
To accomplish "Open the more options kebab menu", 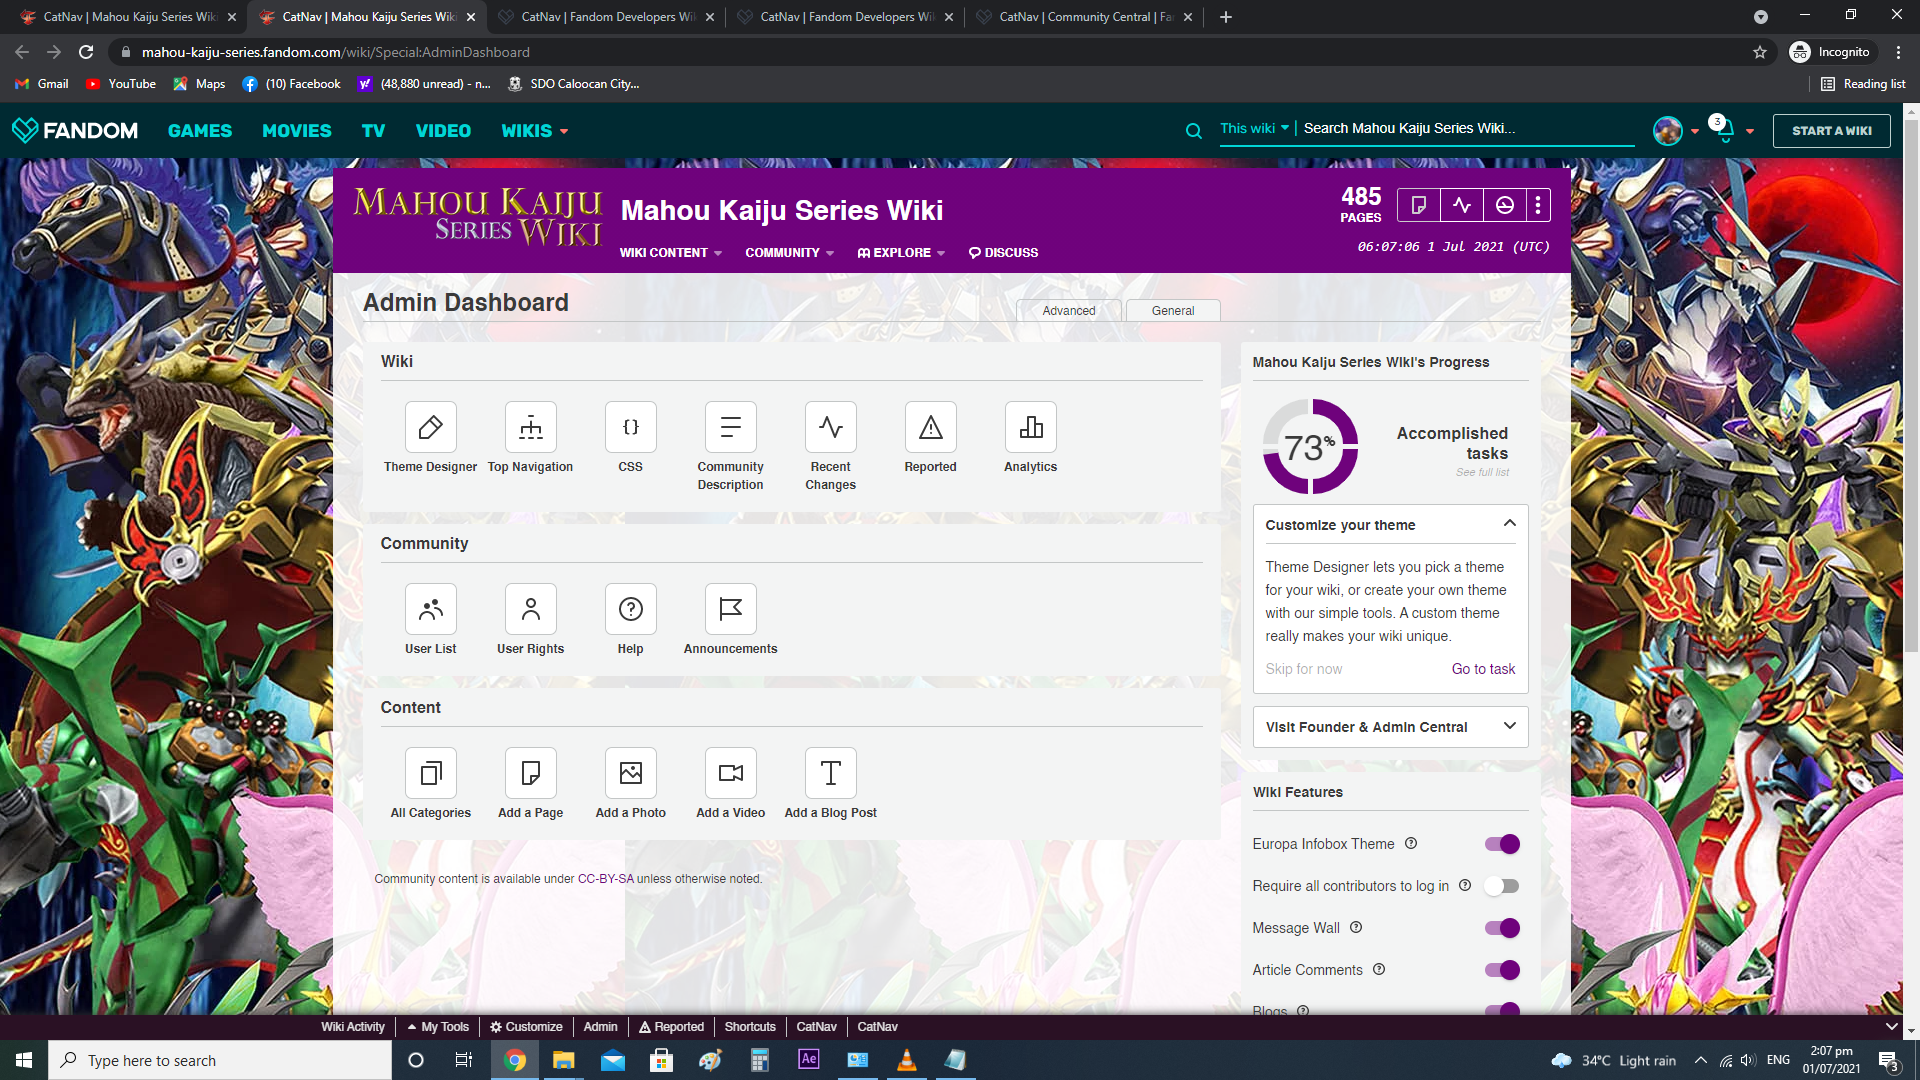I will 1538,205.
